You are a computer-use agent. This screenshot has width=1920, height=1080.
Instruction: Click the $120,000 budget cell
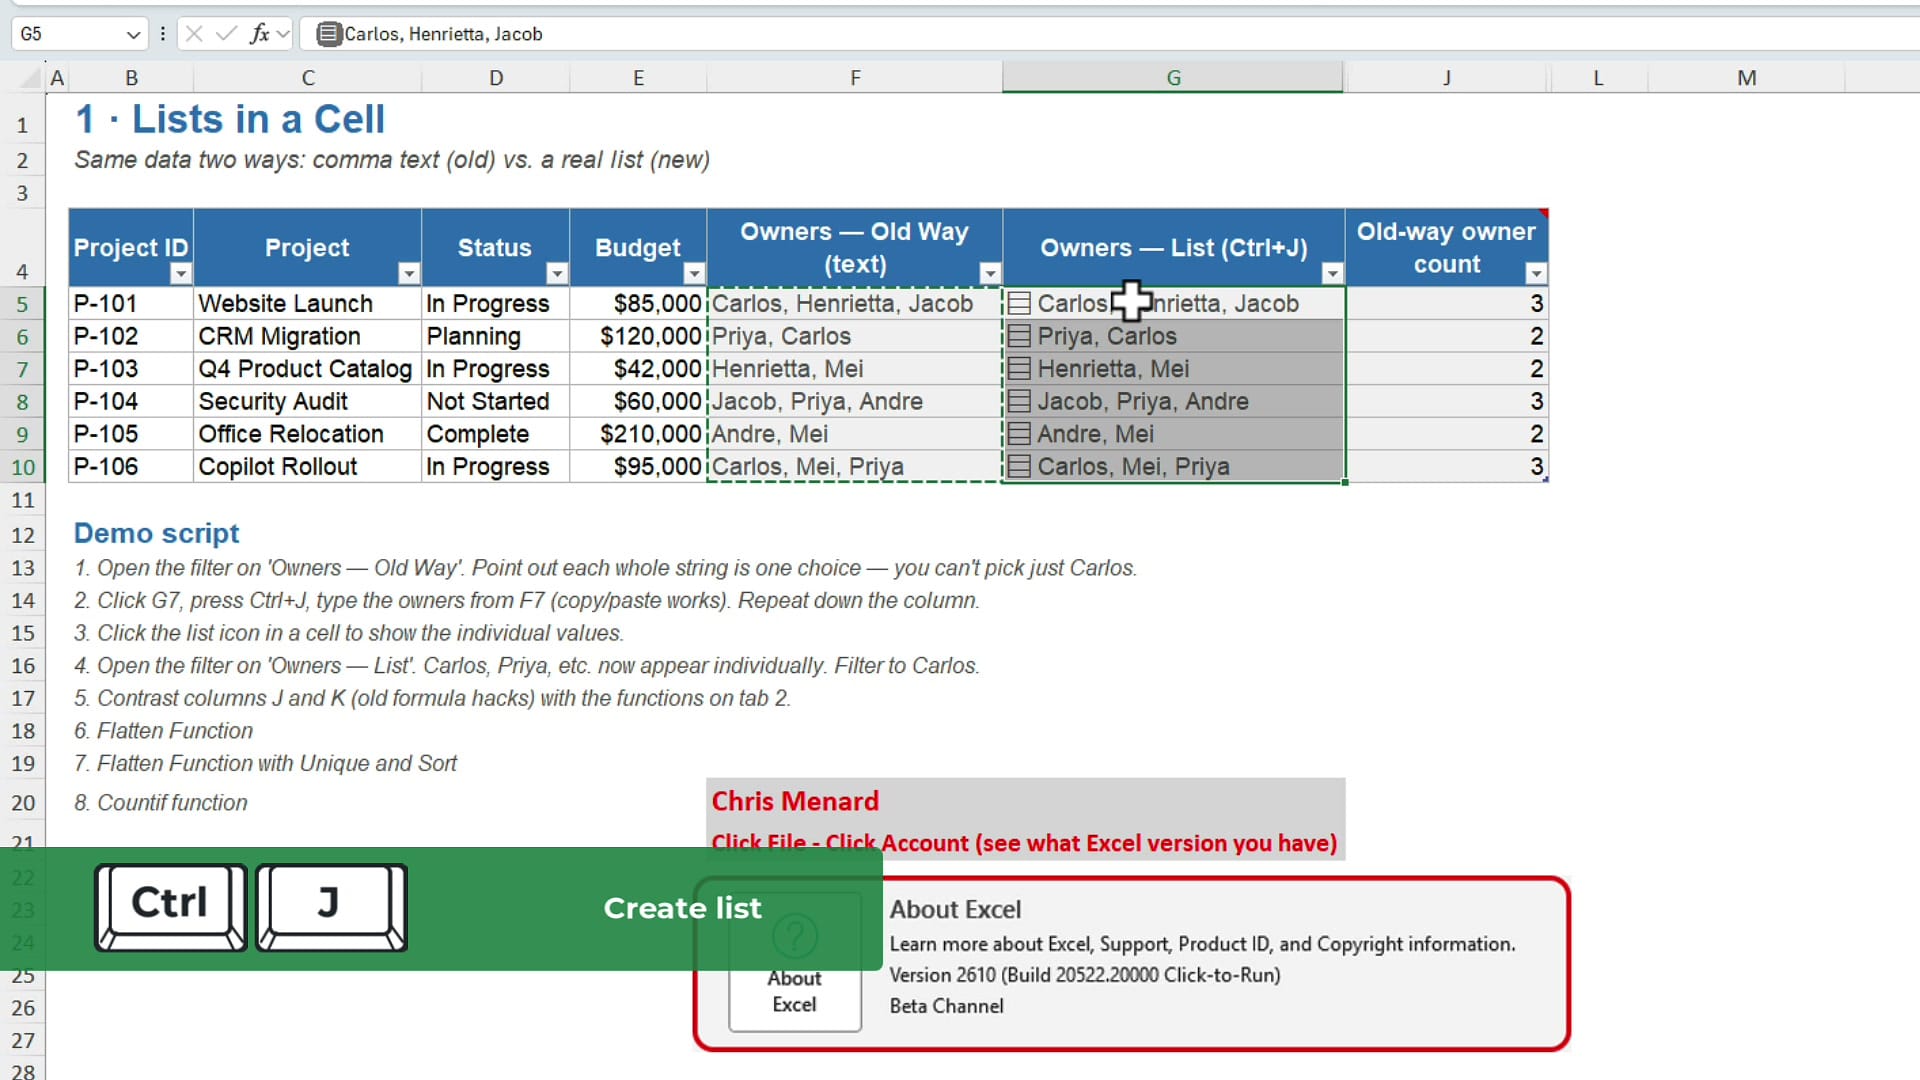[x=638, y=336]
